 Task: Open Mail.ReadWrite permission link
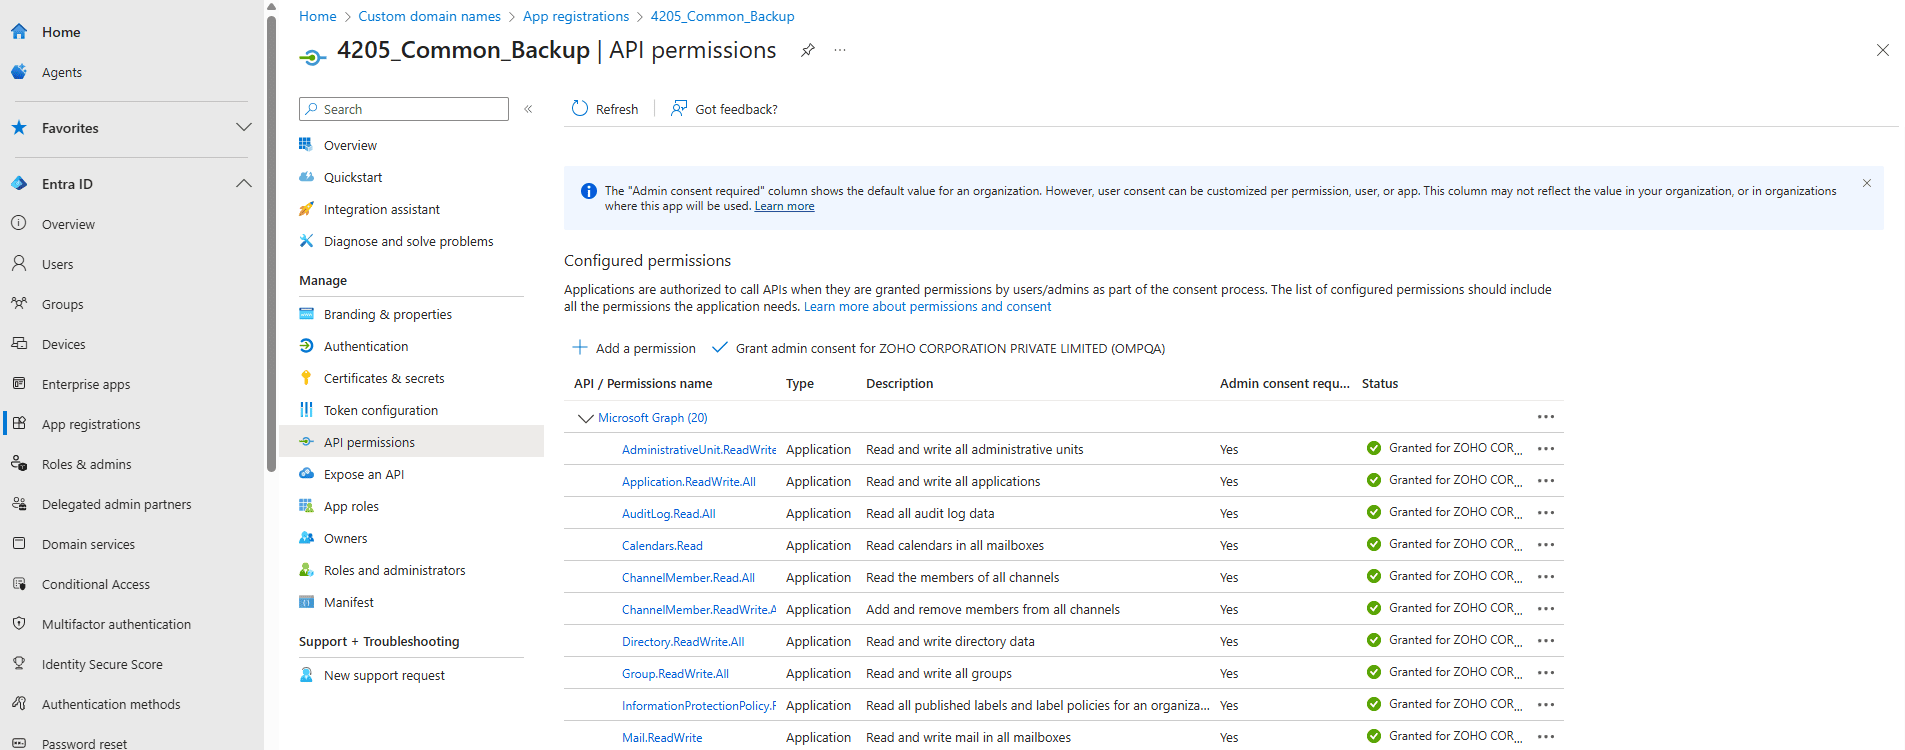point(662,738)
